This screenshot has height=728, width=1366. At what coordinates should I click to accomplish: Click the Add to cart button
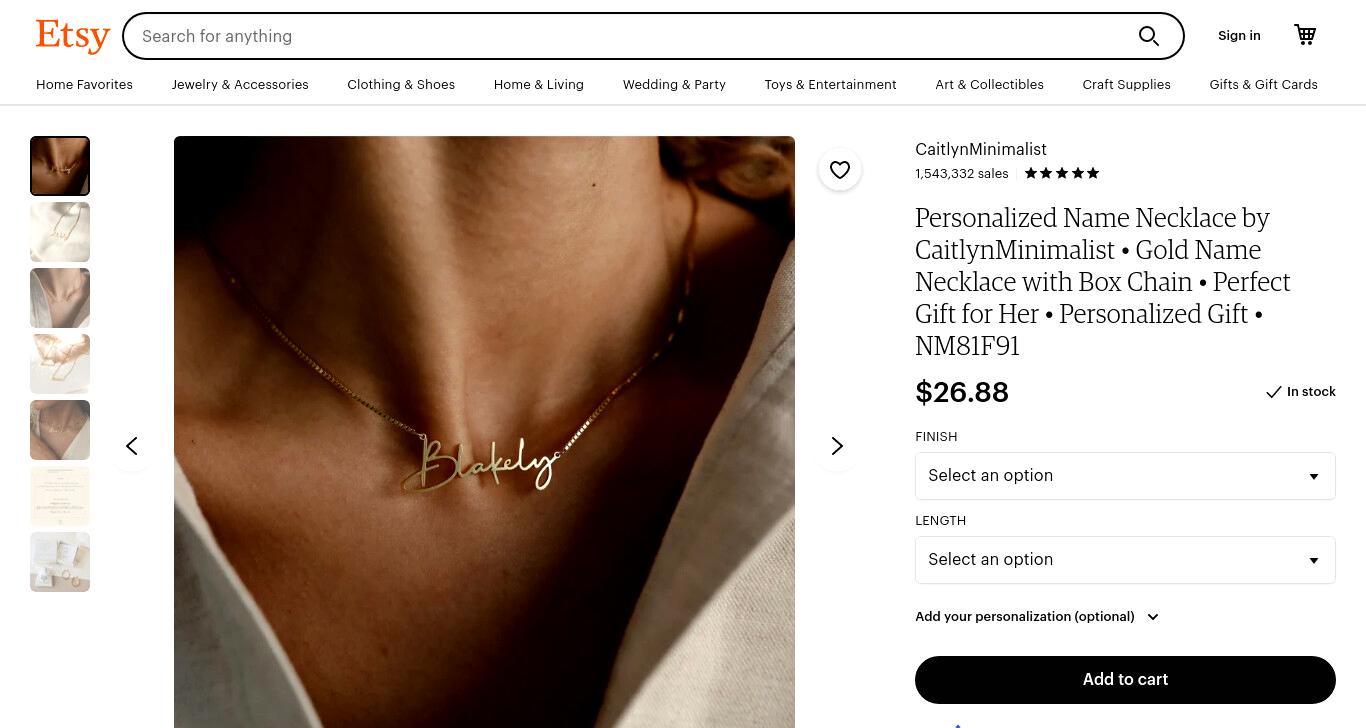(x=1125, y=680)
